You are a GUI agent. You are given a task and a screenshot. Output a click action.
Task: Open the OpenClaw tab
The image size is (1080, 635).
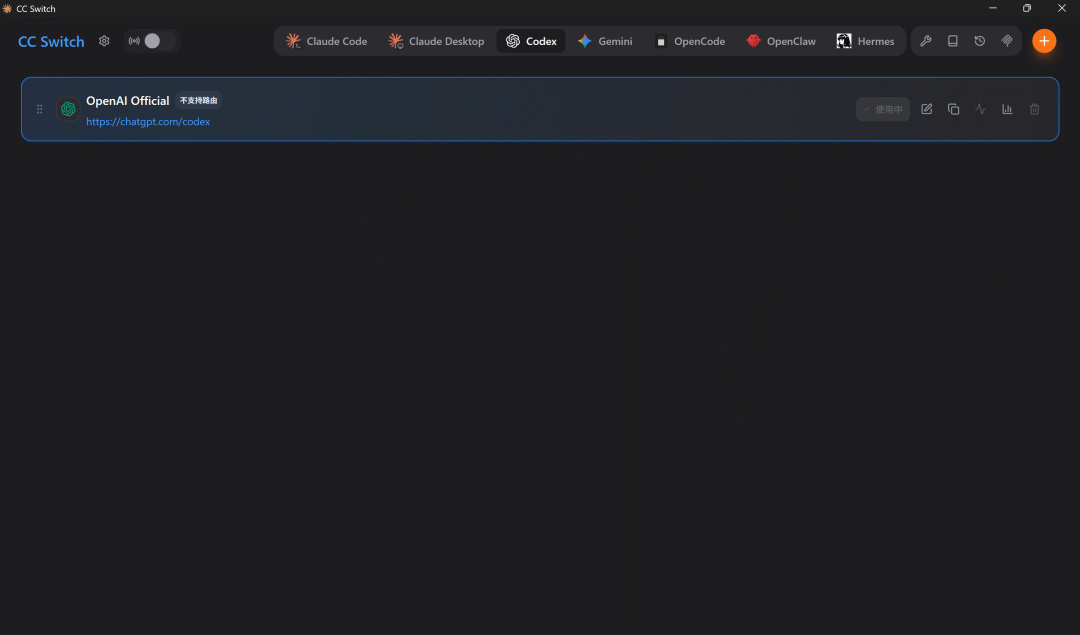[x=781, y=41]
